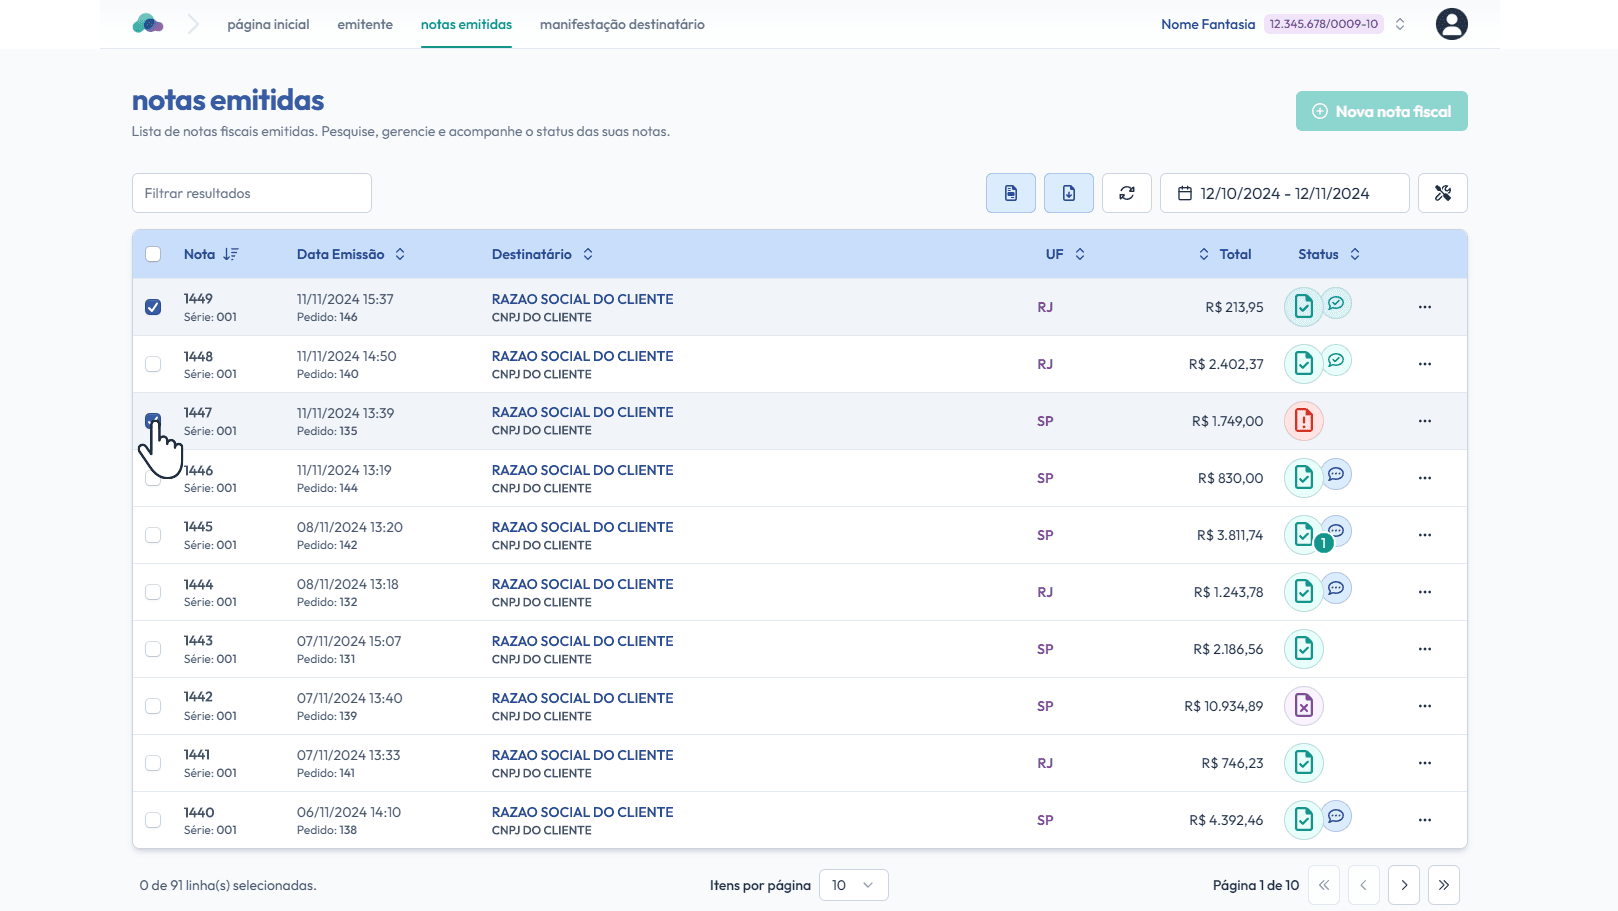This screenshot has height=911, width=1618.
Task: Open the filter tools settings icon
Action: pyautogui.click(x=1442, y=193)
